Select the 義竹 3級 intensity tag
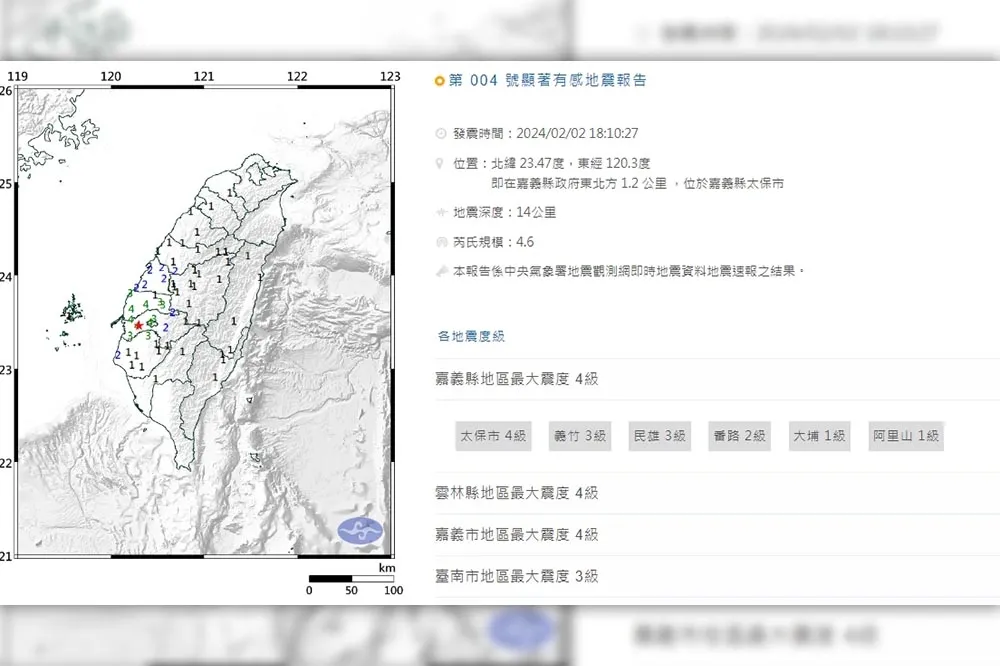Viewport: 1000px width, 666px height. point(580,436)
